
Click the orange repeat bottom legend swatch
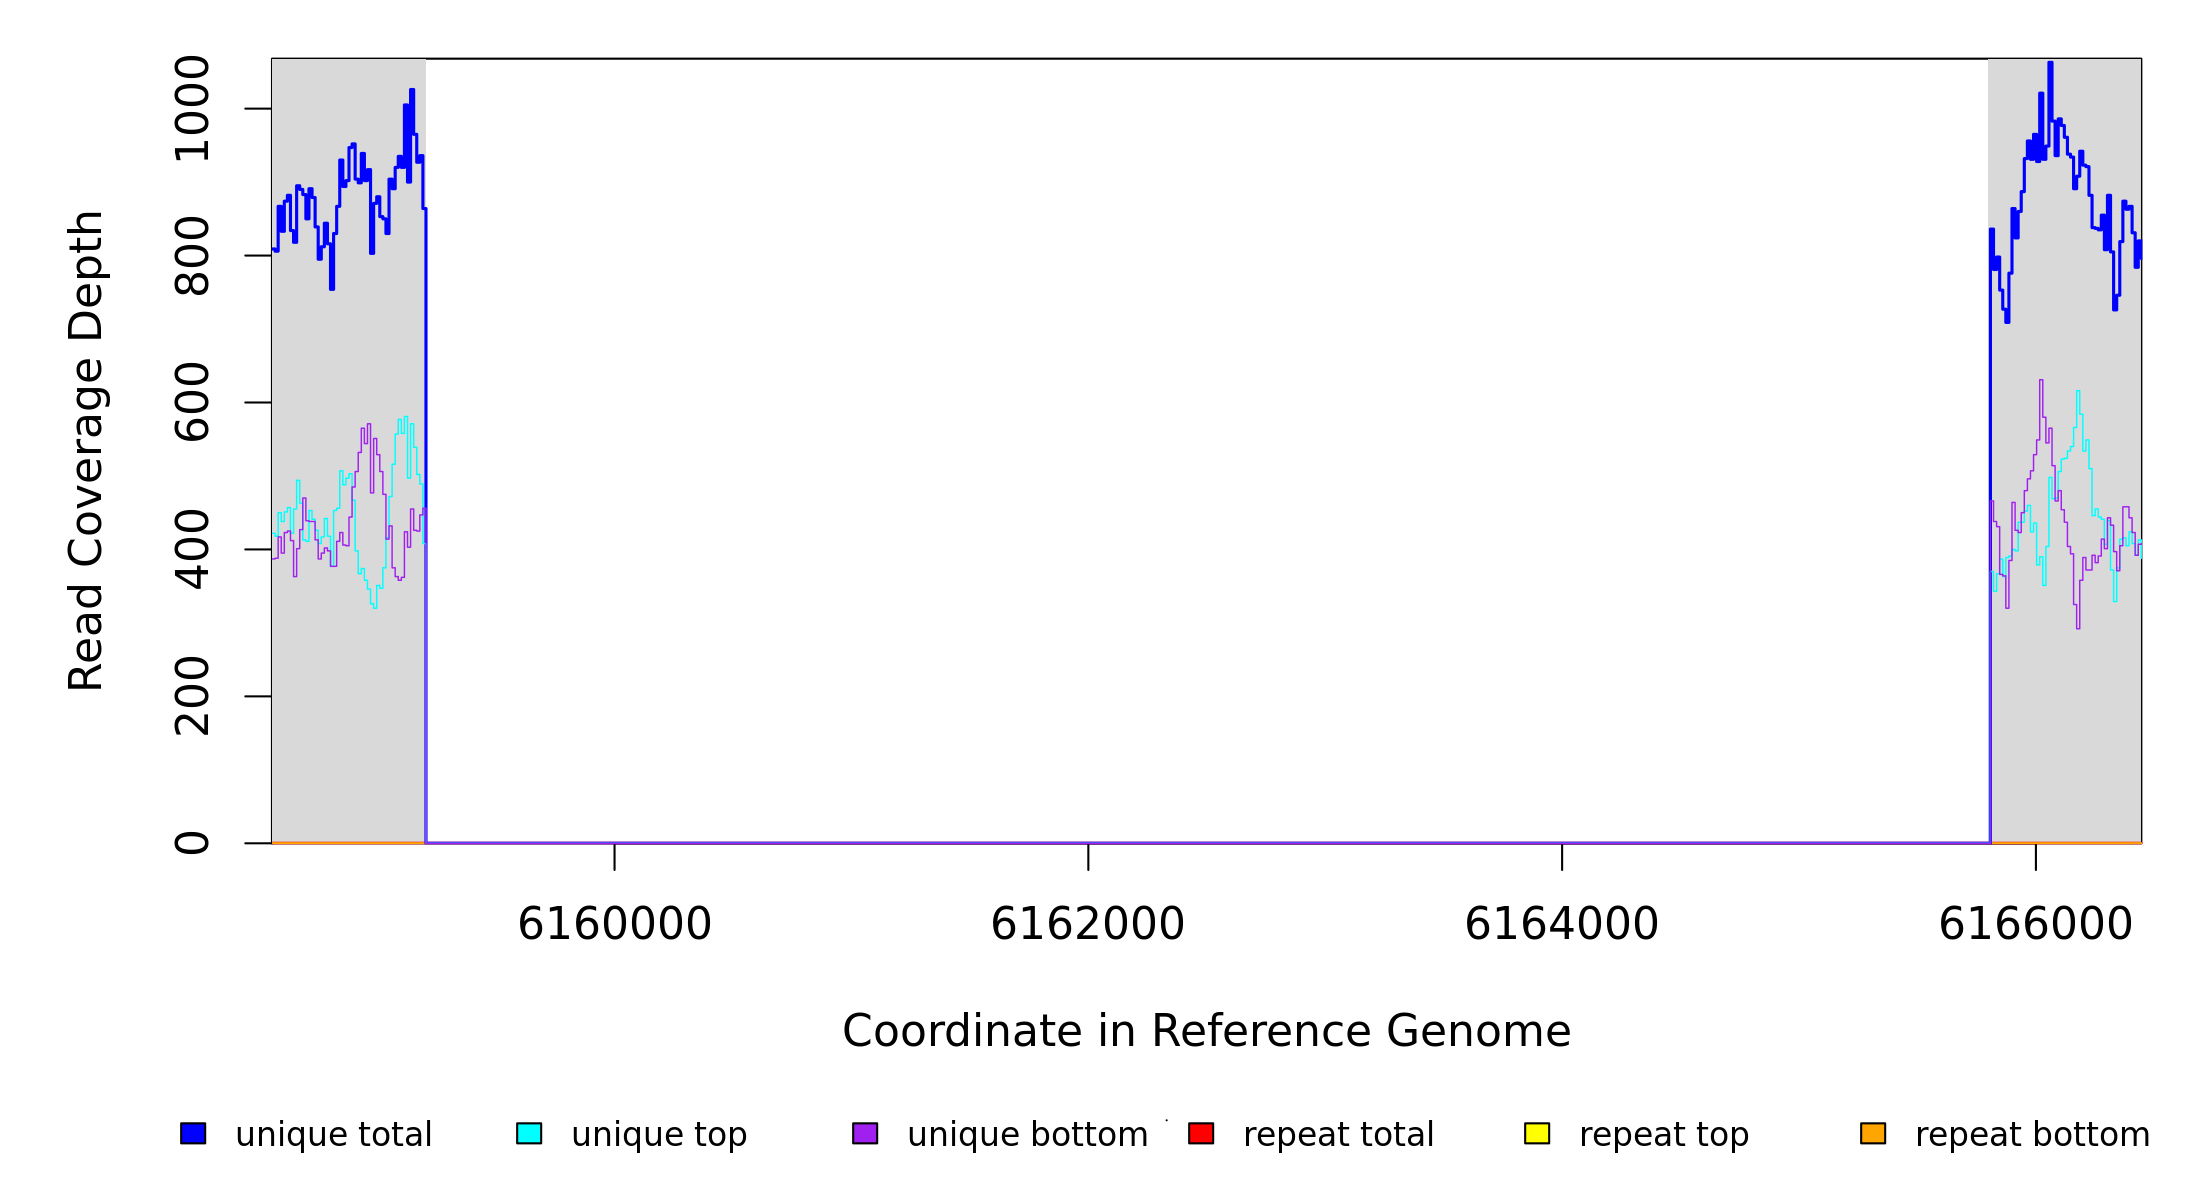[x=1873, y=1133]
